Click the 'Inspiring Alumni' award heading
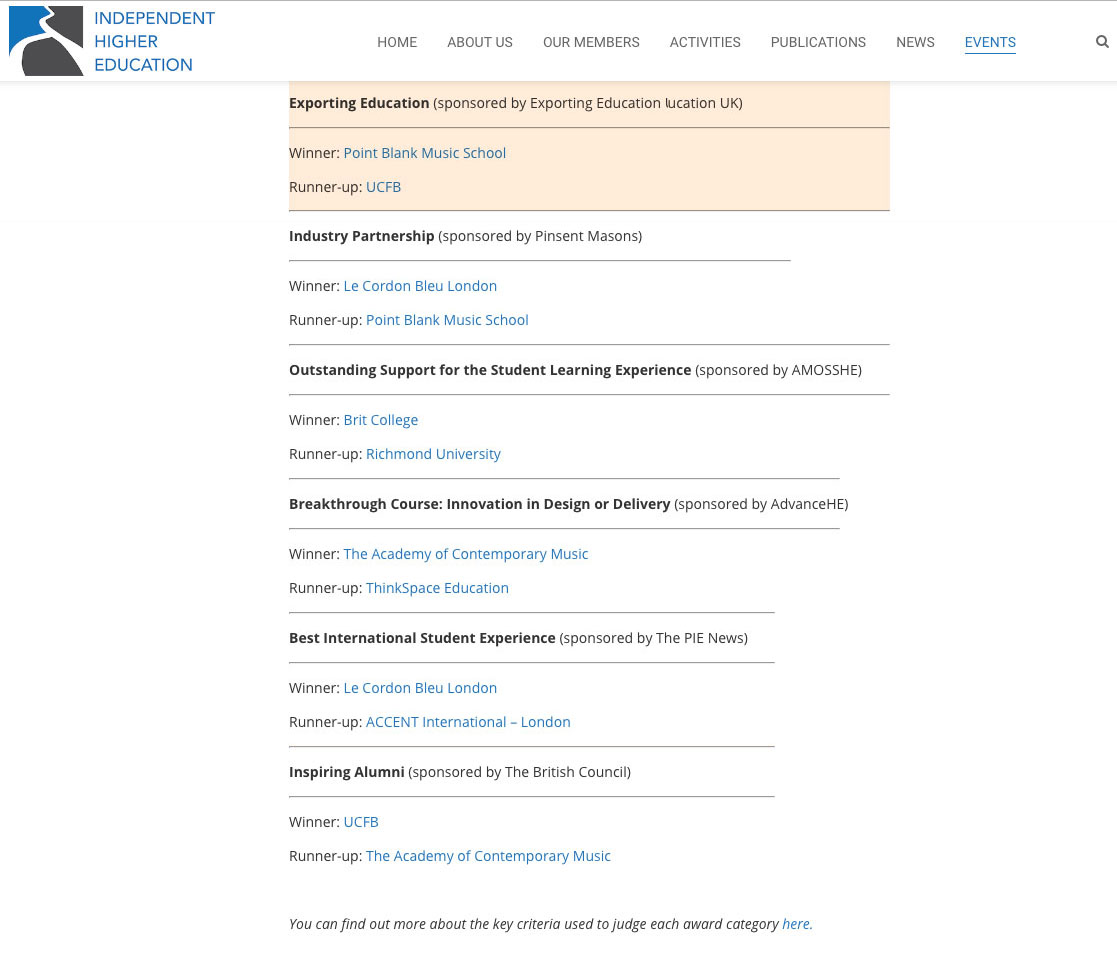 [347, 772]
